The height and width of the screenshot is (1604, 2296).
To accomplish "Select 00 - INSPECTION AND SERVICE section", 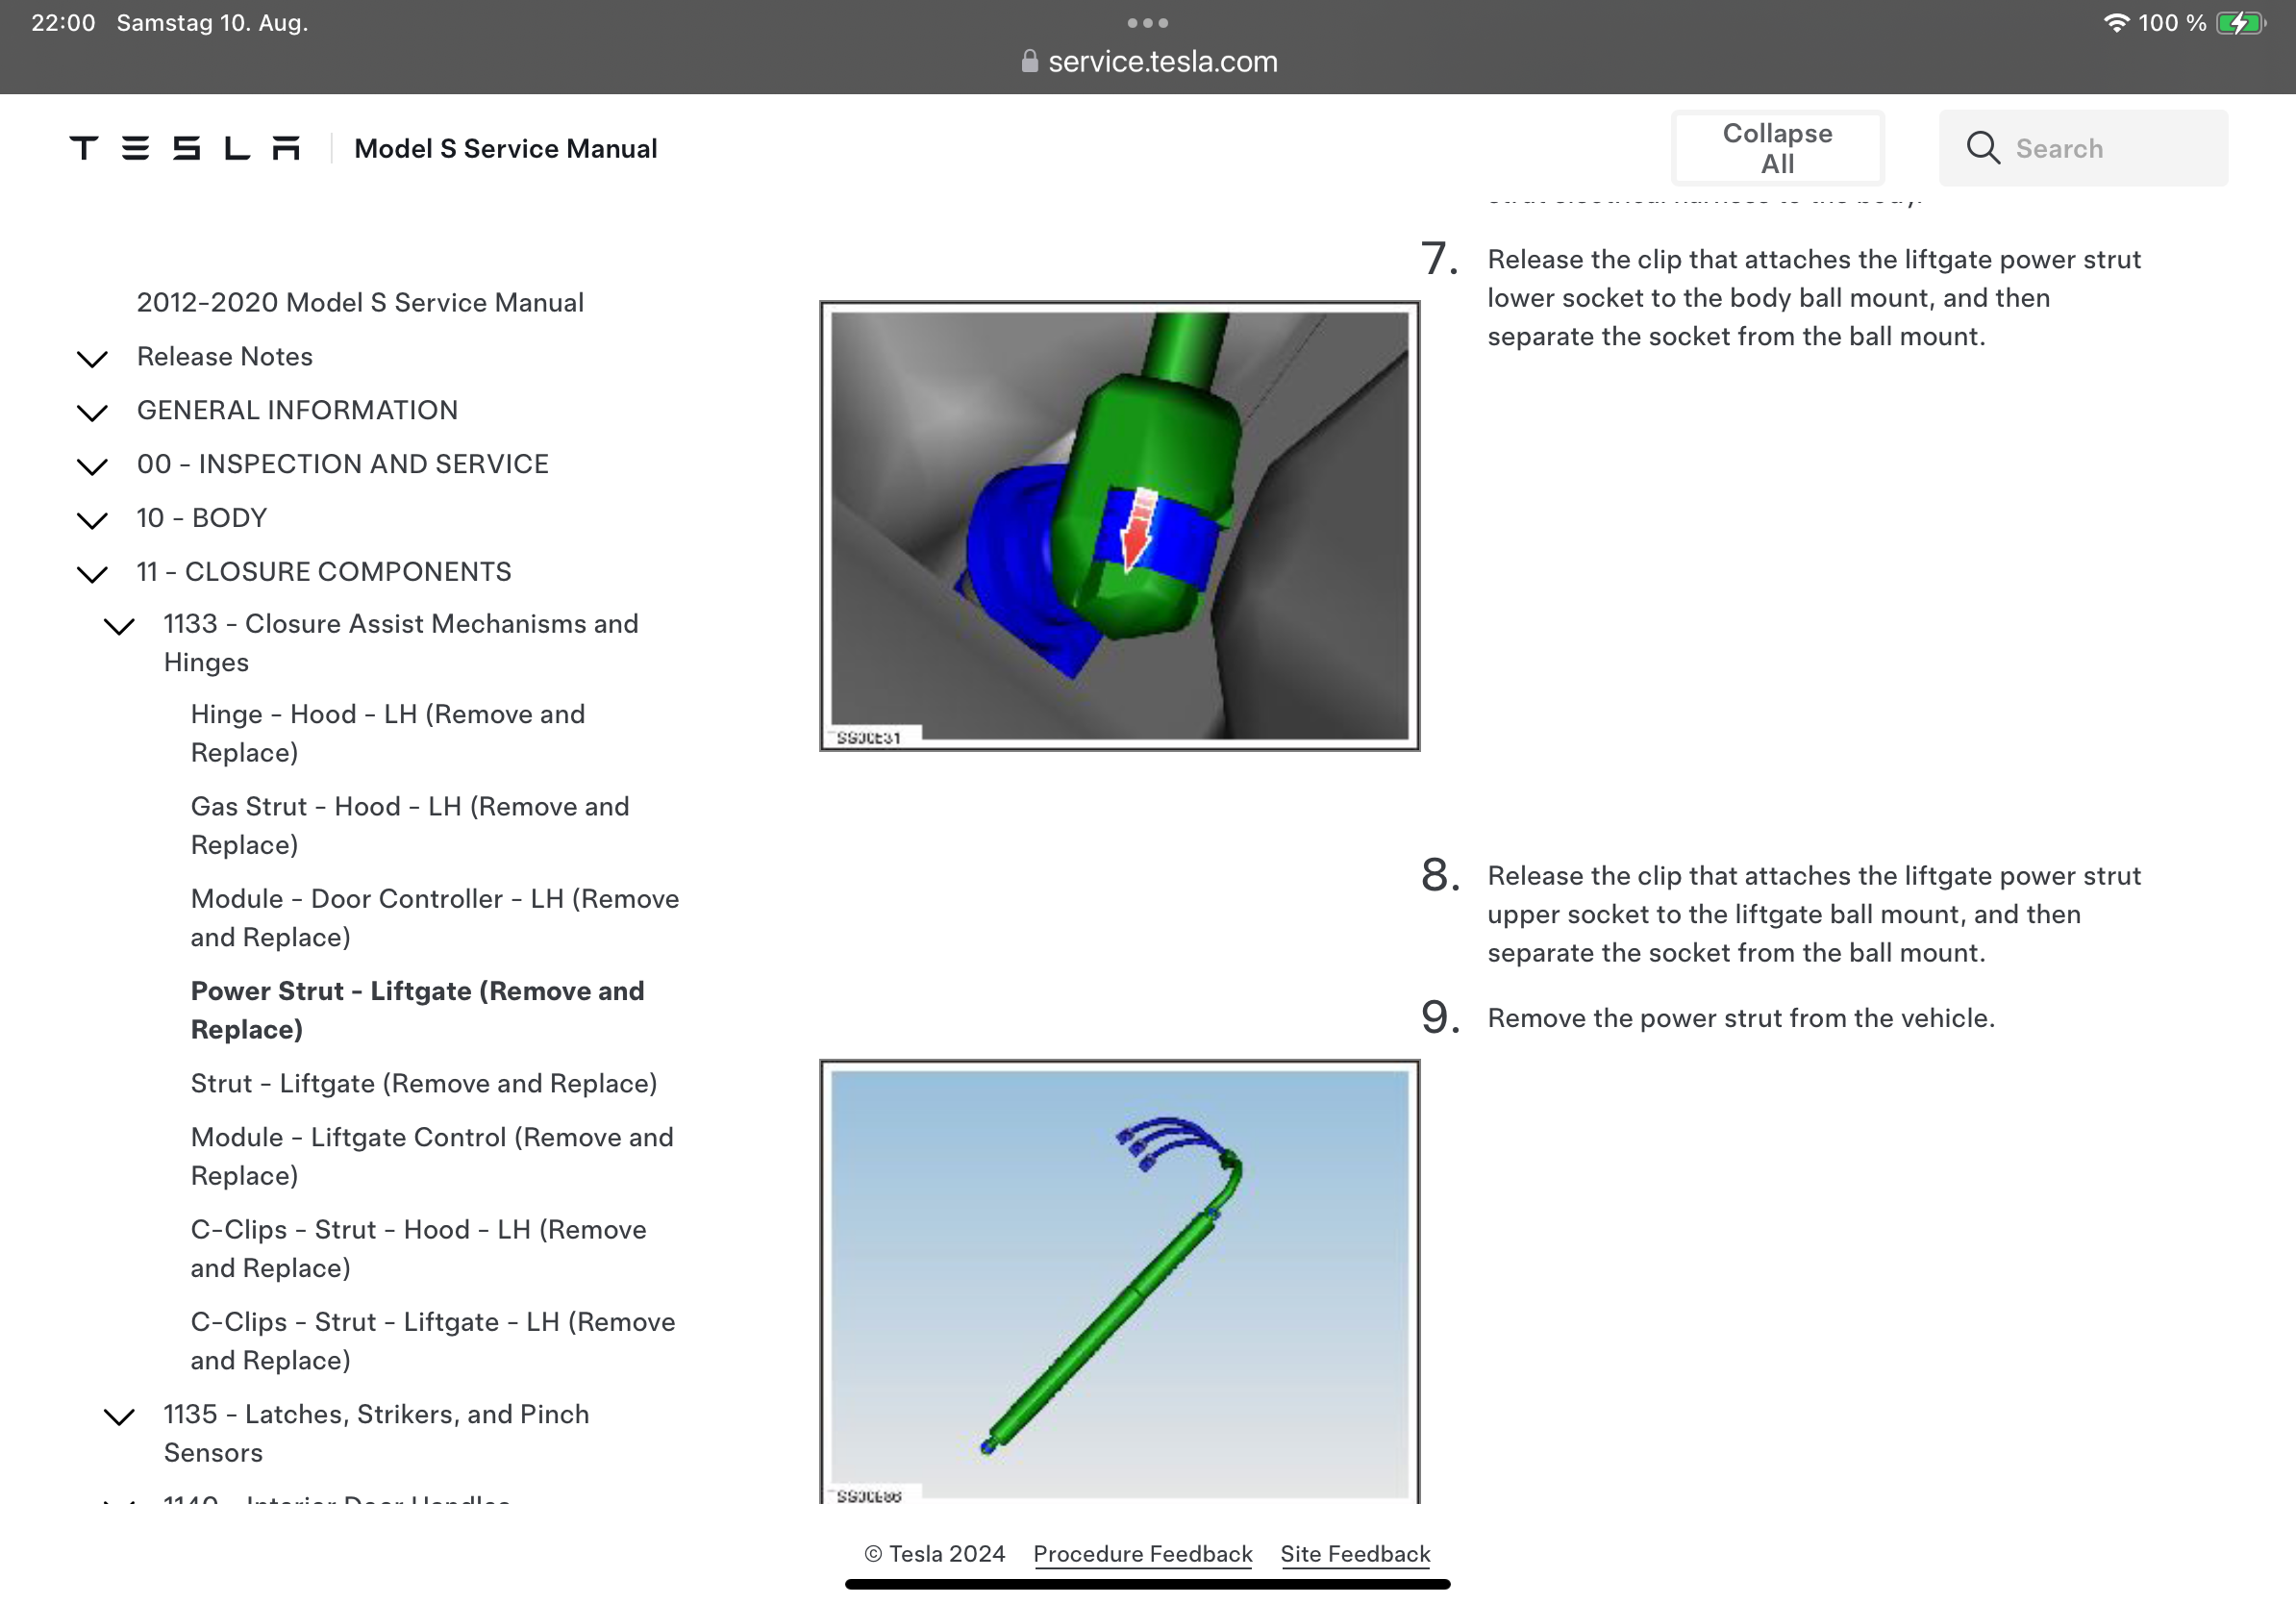I will pos(343,464).
